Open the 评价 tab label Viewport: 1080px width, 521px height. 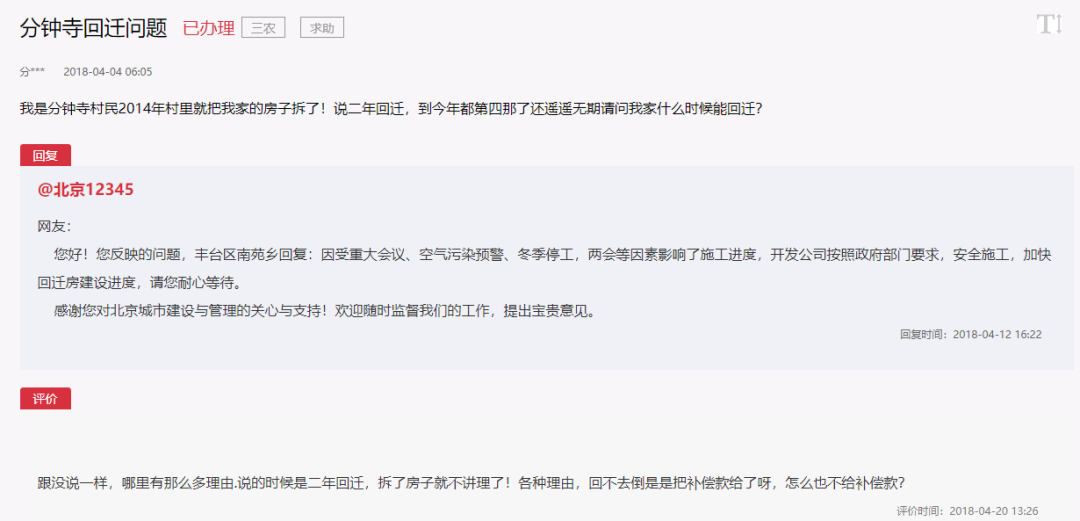point(45,398)
